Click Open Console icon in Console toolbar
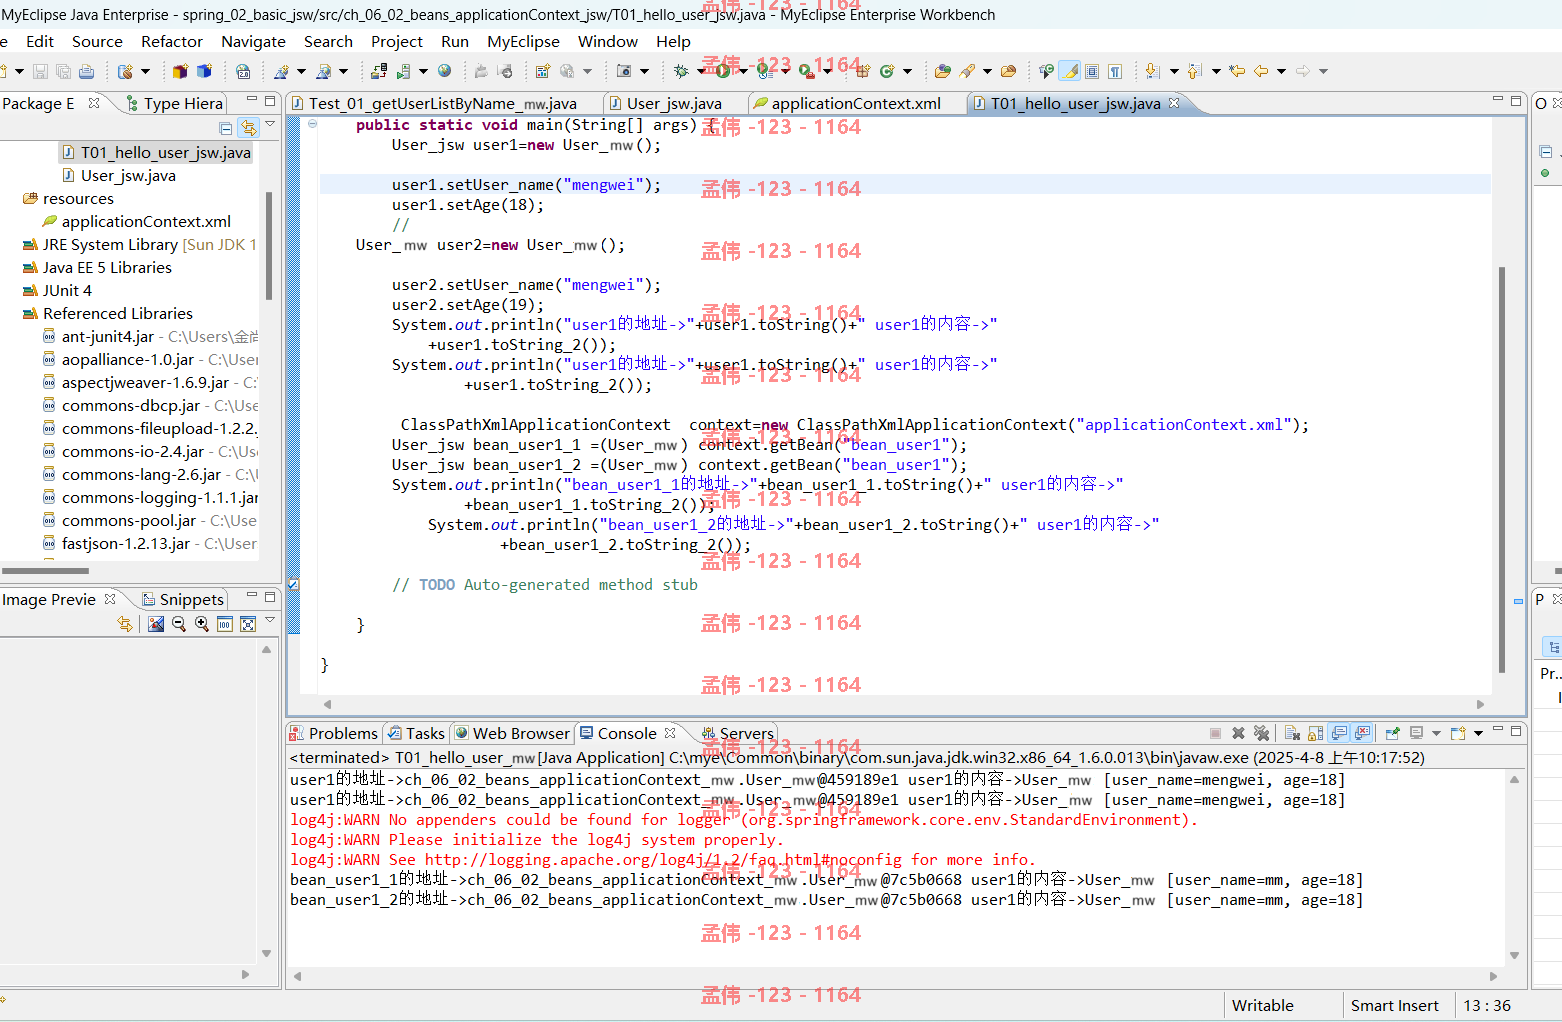 tap(1458, 733)
